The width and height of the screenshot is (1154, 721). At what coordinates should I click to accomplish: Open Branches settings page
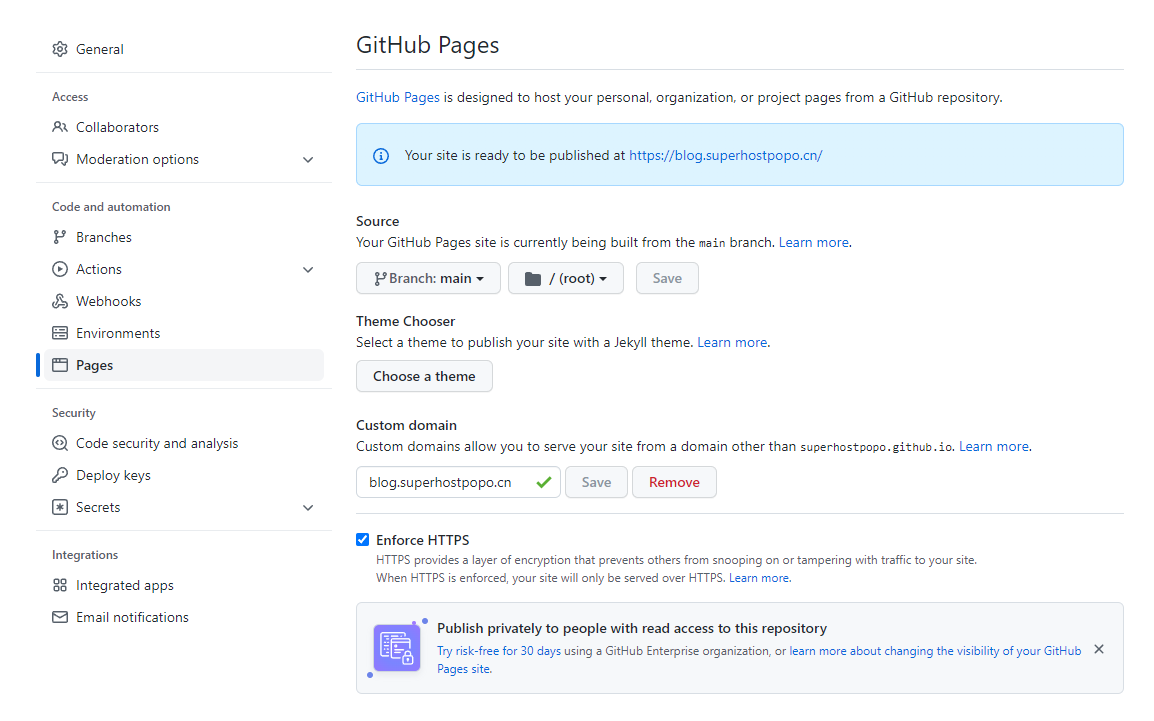(184, 237)
